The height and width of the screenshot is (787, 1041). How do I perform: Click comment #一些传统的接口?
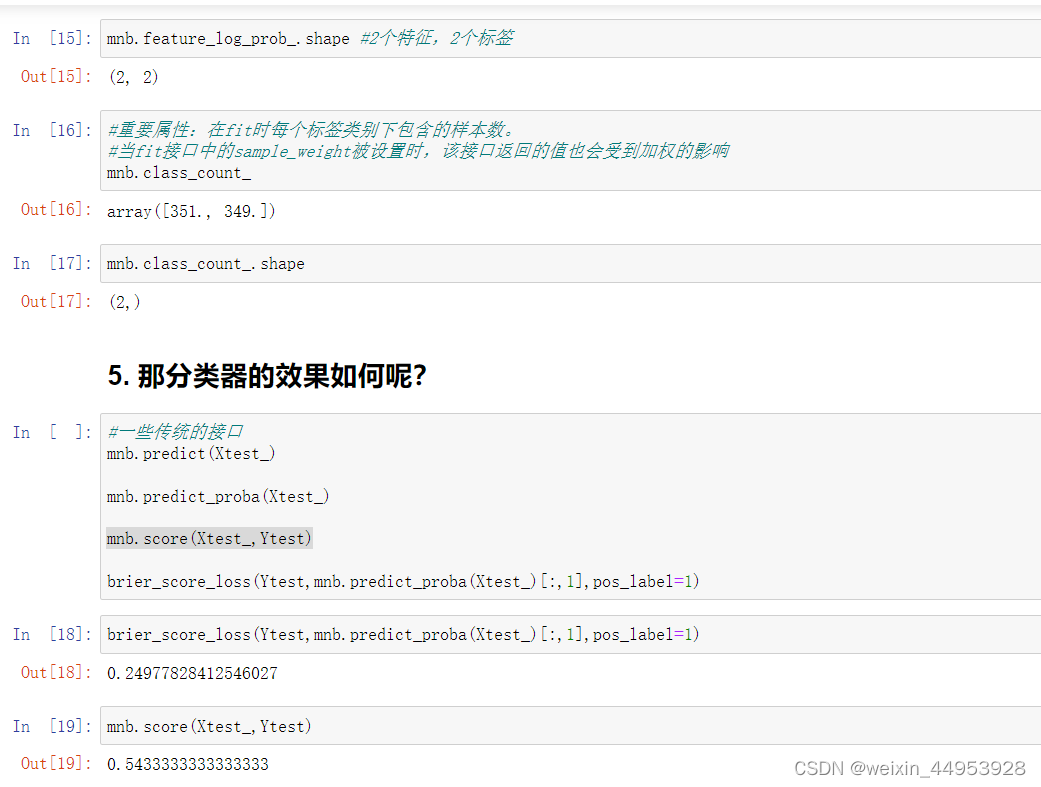(175, 432)
